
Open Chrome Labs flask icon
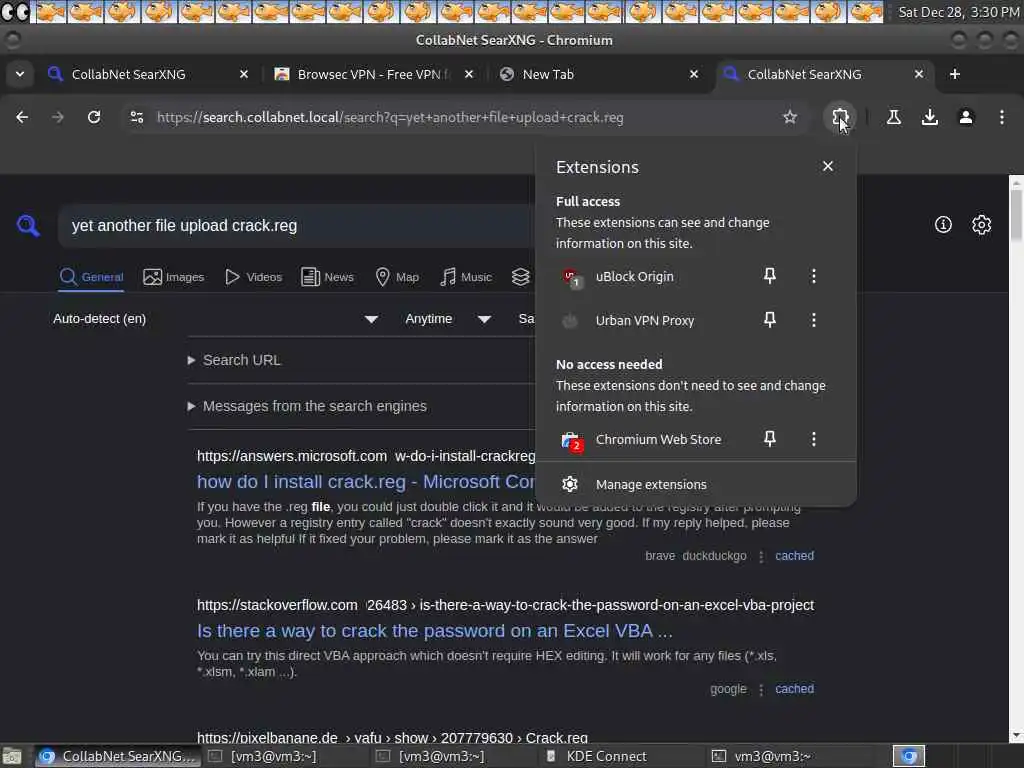tap(893, 117)
